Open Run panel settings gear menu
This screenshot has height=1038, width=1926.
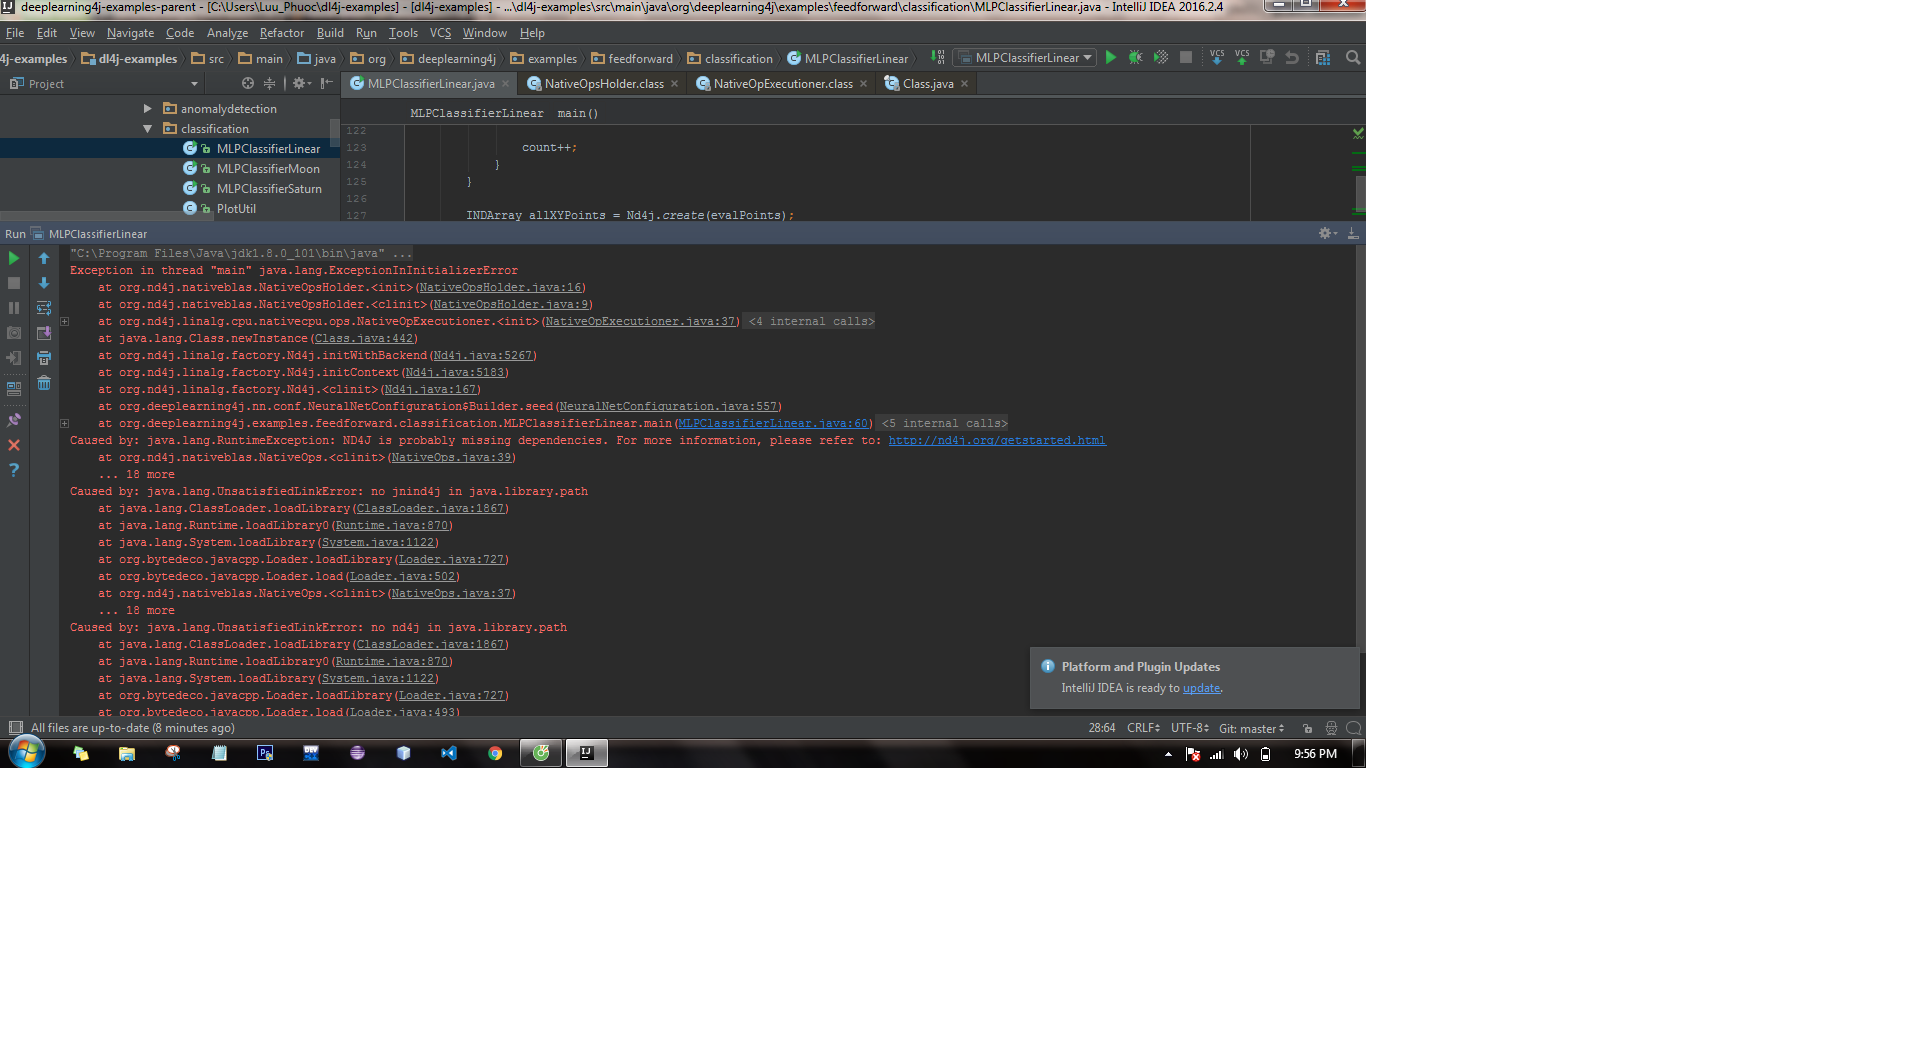(1328, 233)
